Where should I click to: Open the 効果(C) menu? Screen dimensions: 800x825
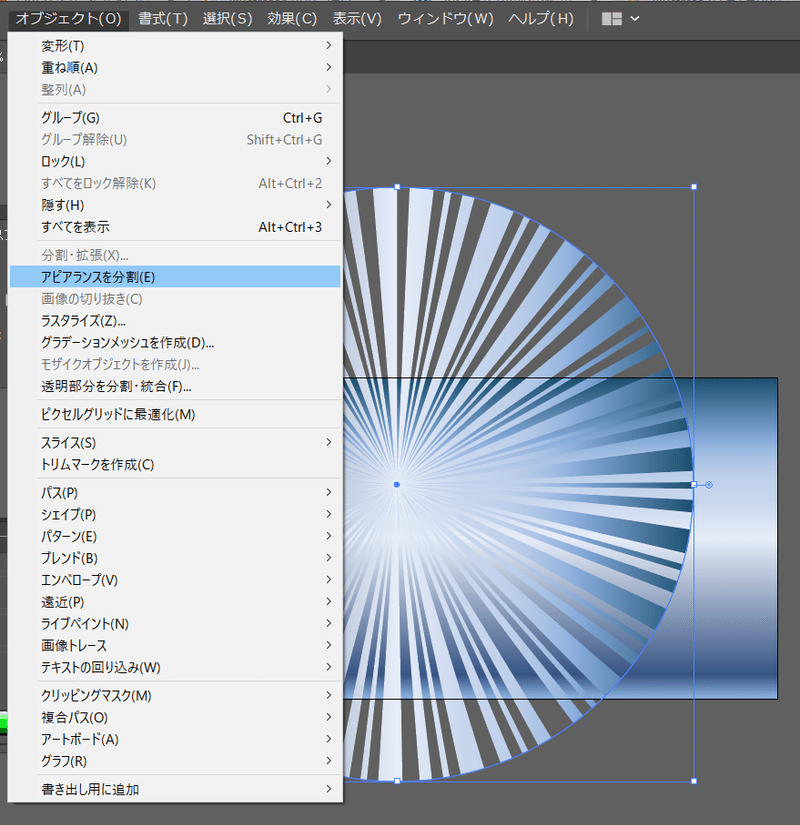(292, 19)
